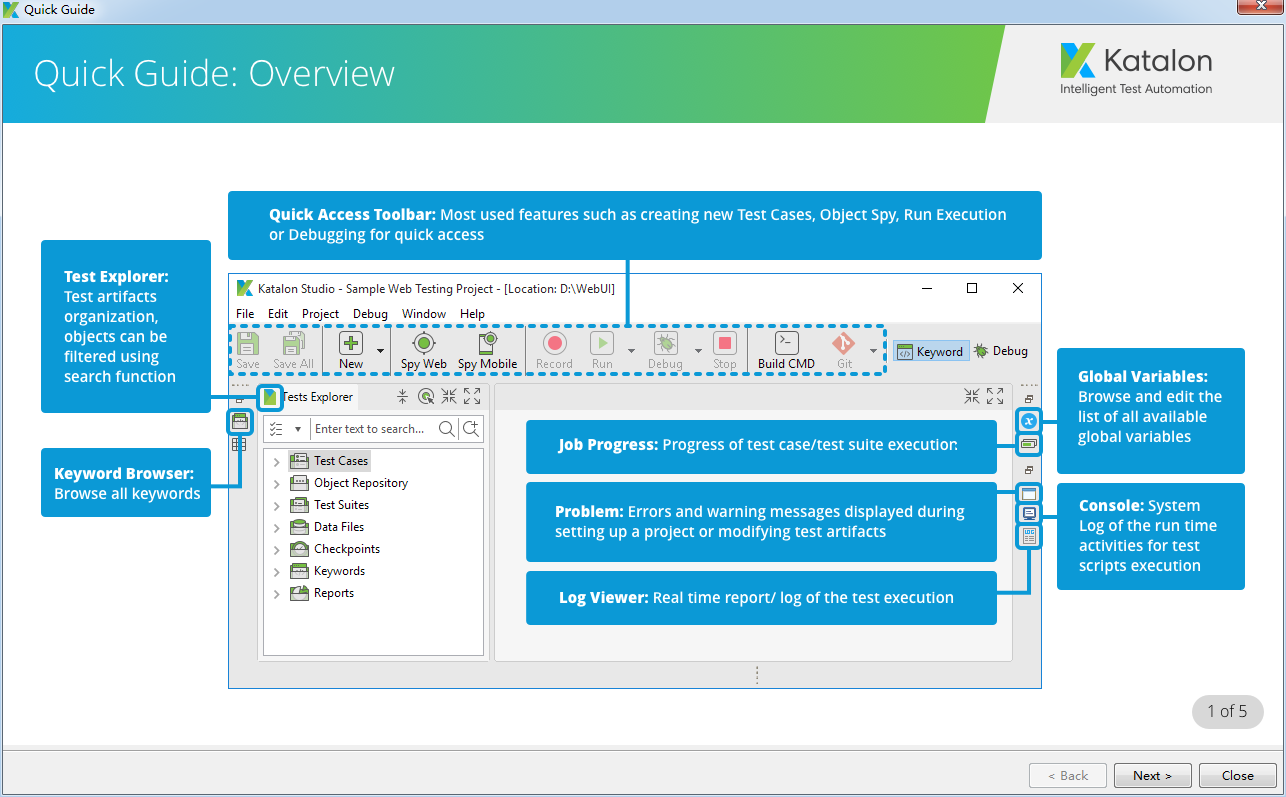Click the magnifier search icon
The width and height of the screenshot is (1286, 797).
[x=446, y=429]
